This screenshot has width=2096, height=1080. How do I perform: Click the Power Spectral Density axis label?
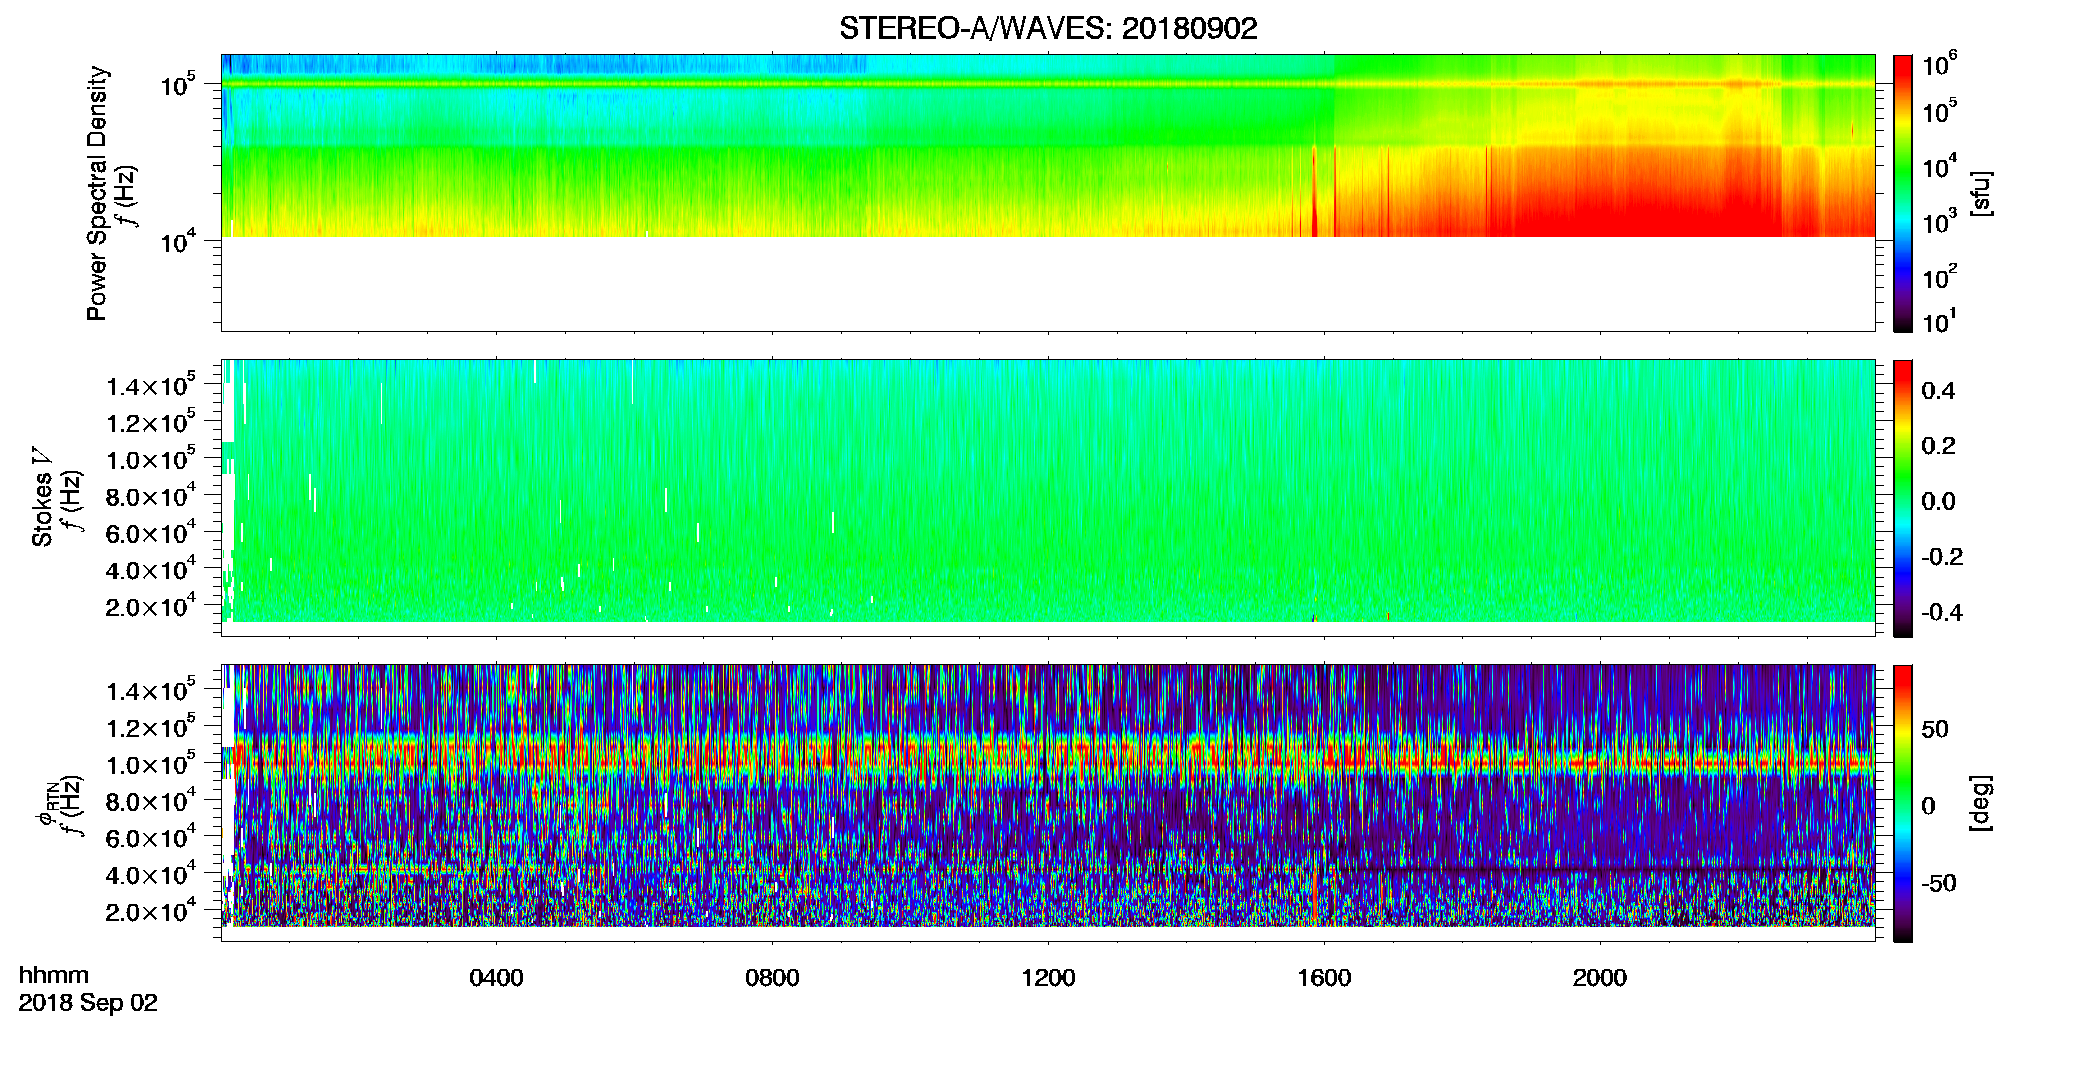coord(97,193)
